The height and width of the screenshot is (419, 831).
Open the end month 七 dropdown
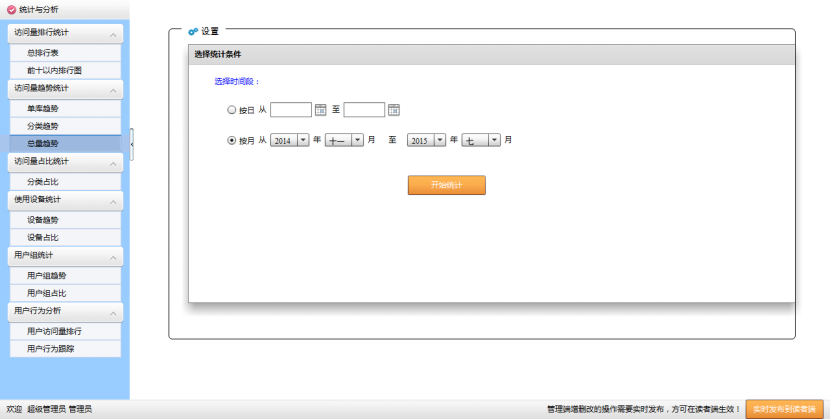[494, 141]
